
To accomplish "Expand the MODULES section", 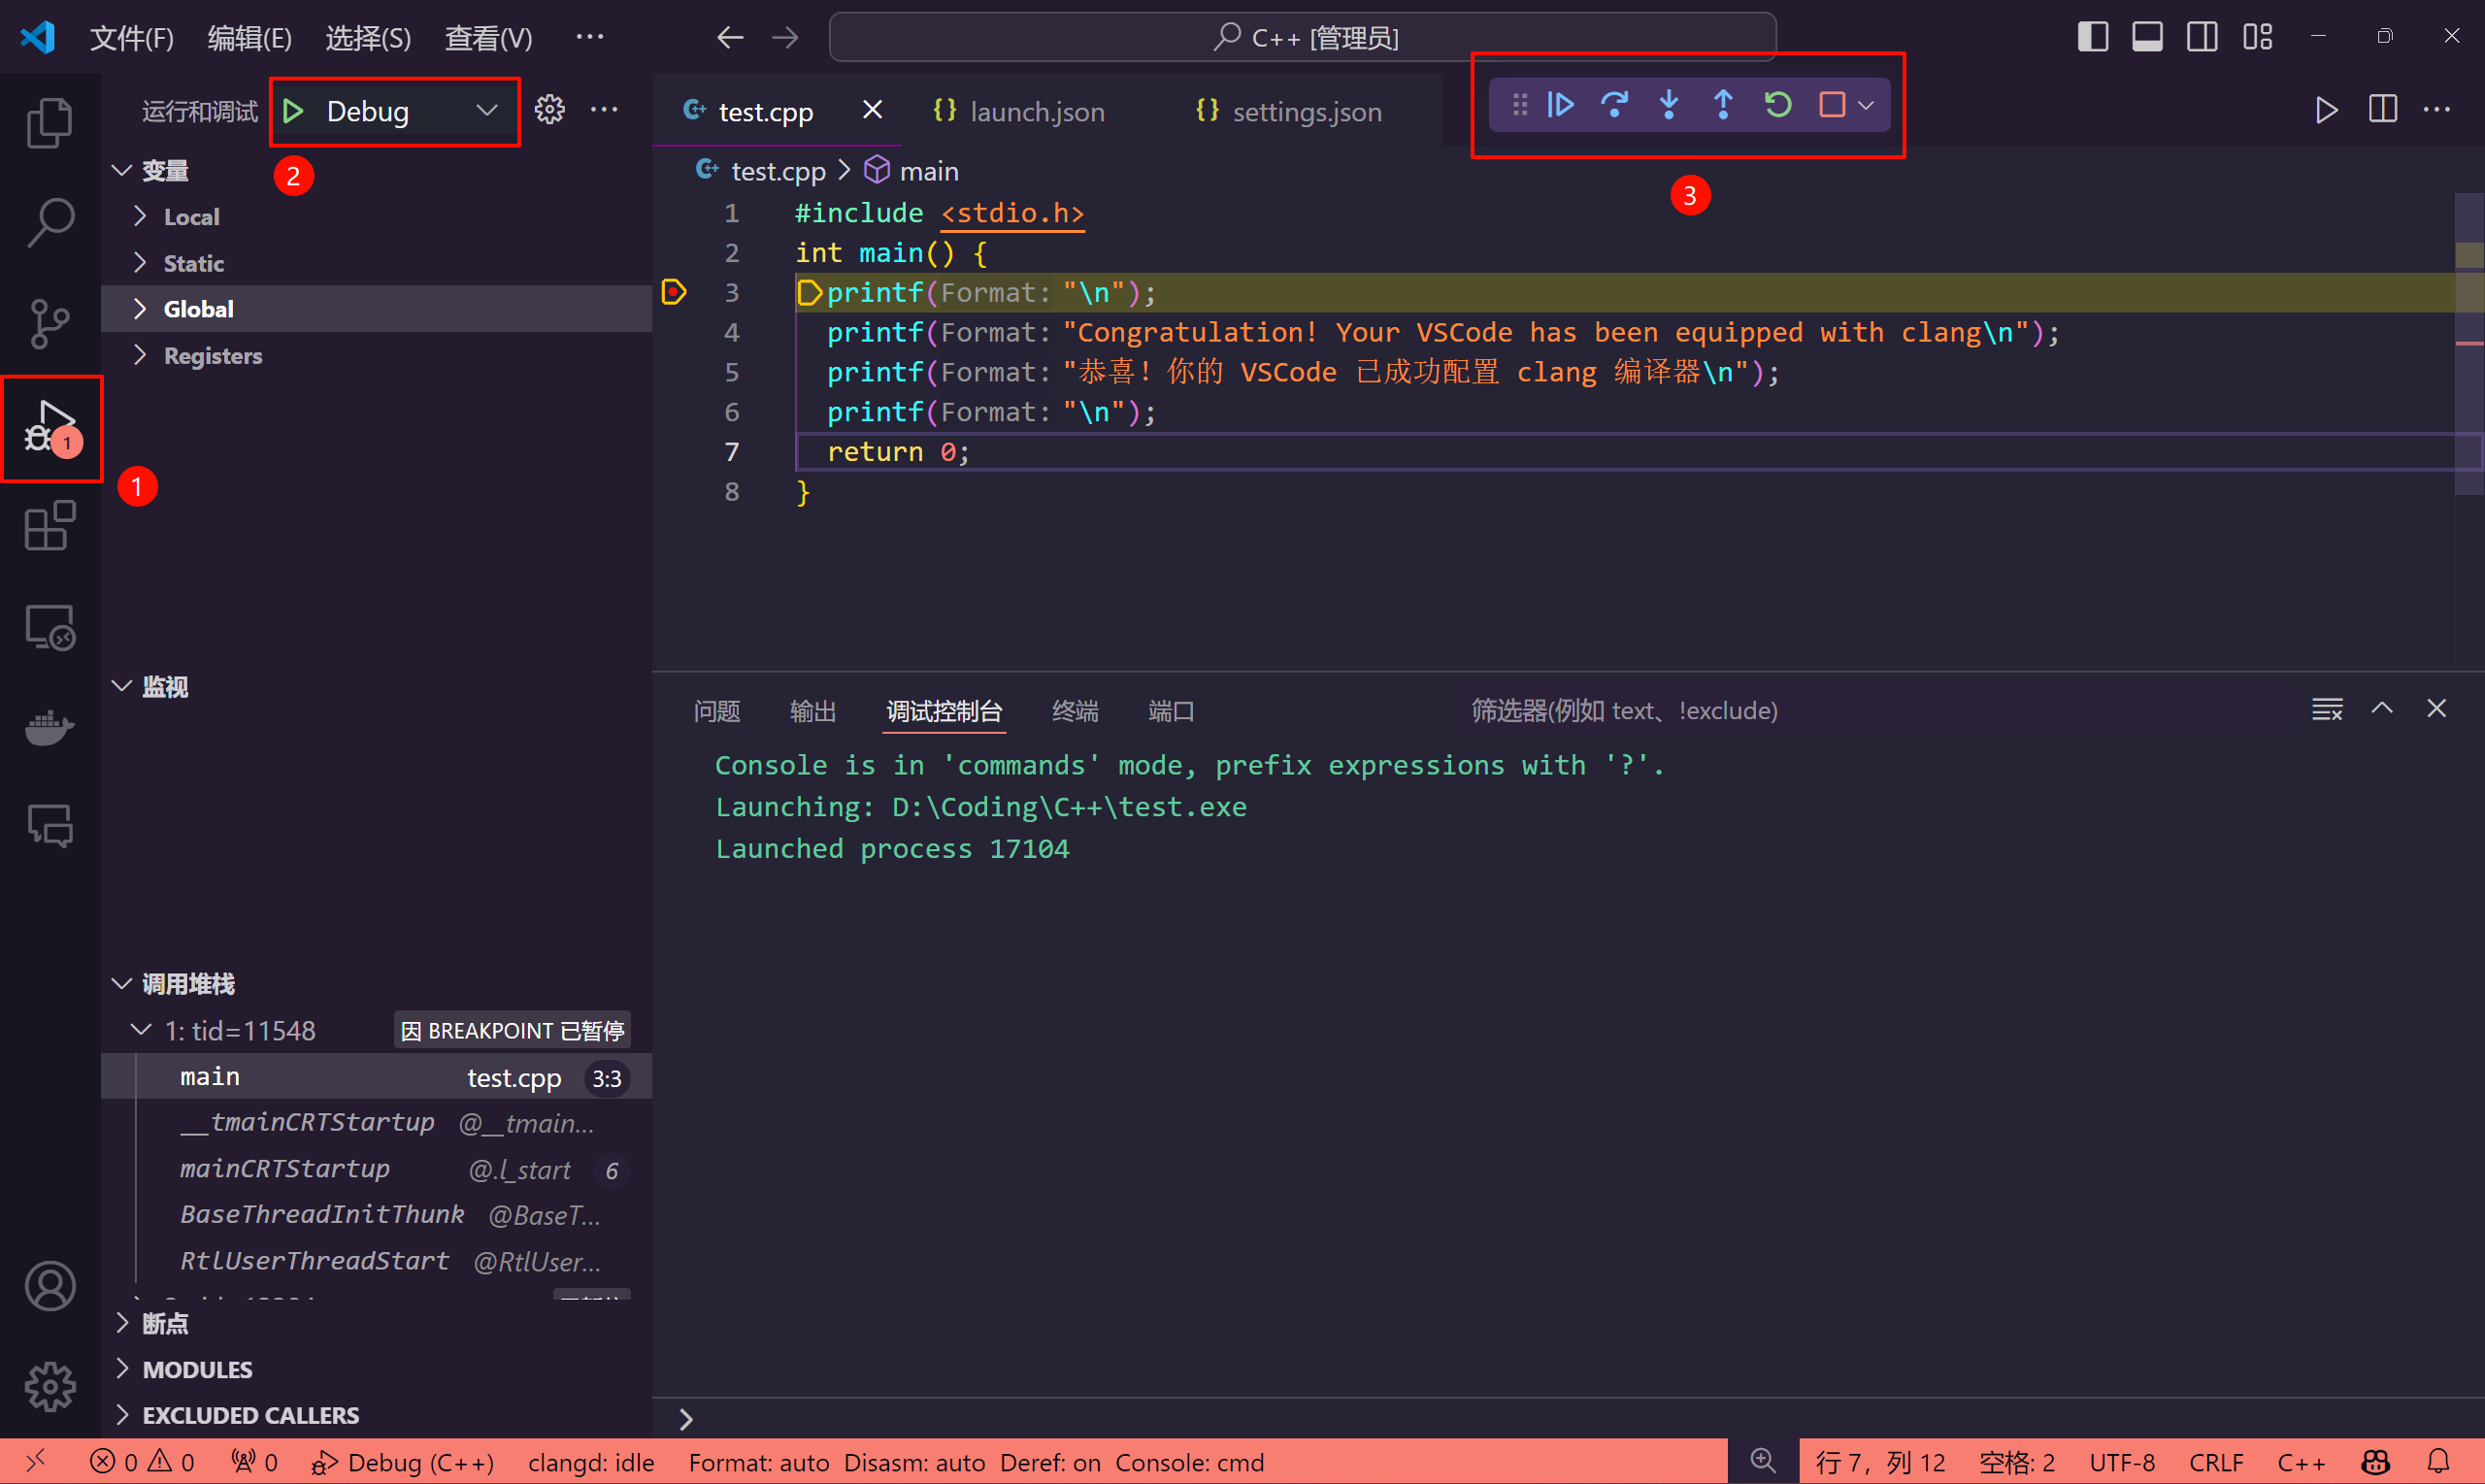I will (x=377, y=1369).
